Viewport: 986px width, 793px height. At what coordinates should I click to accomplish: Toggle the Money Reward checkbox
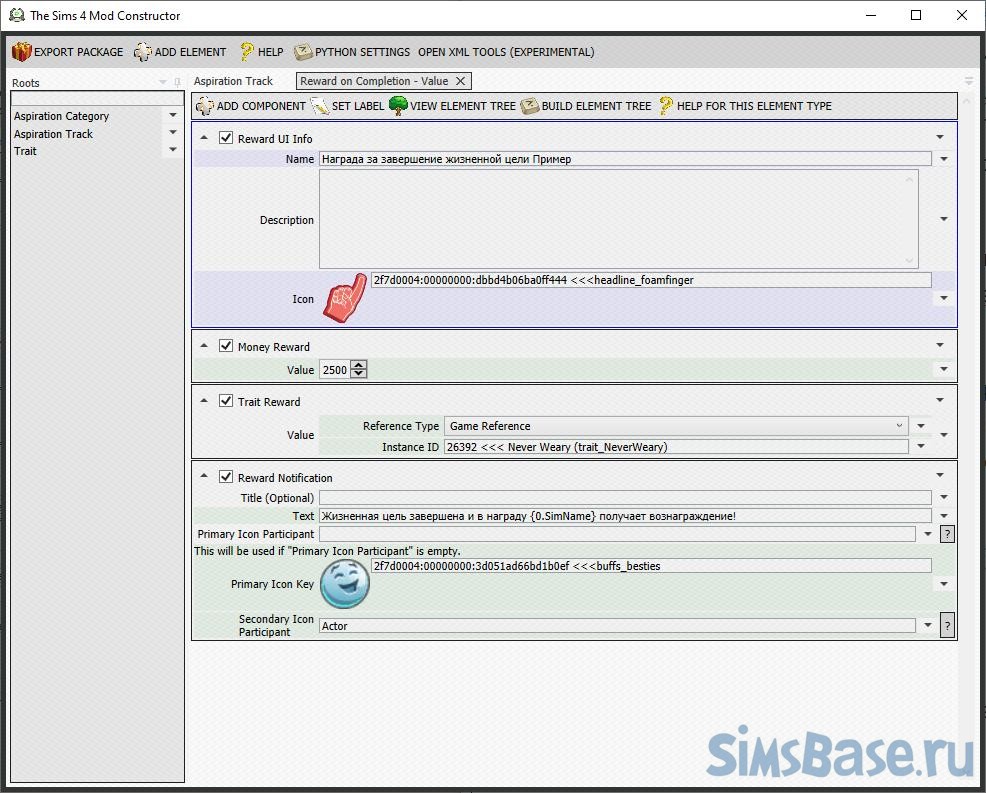pos(226,347)
